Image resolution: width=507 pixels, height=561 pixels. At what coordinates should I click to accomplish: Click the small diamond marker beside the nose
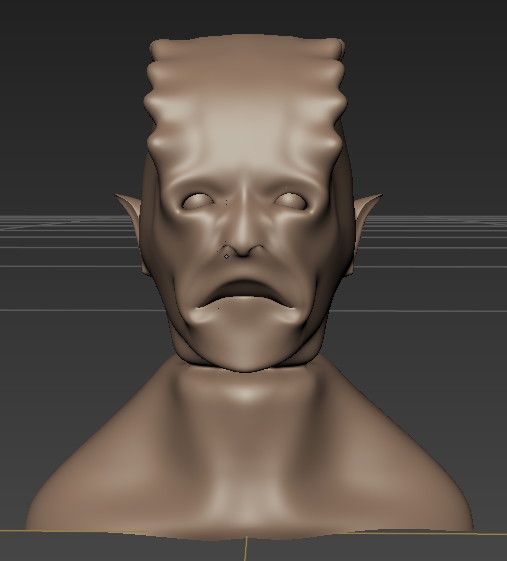coord(226,256)
